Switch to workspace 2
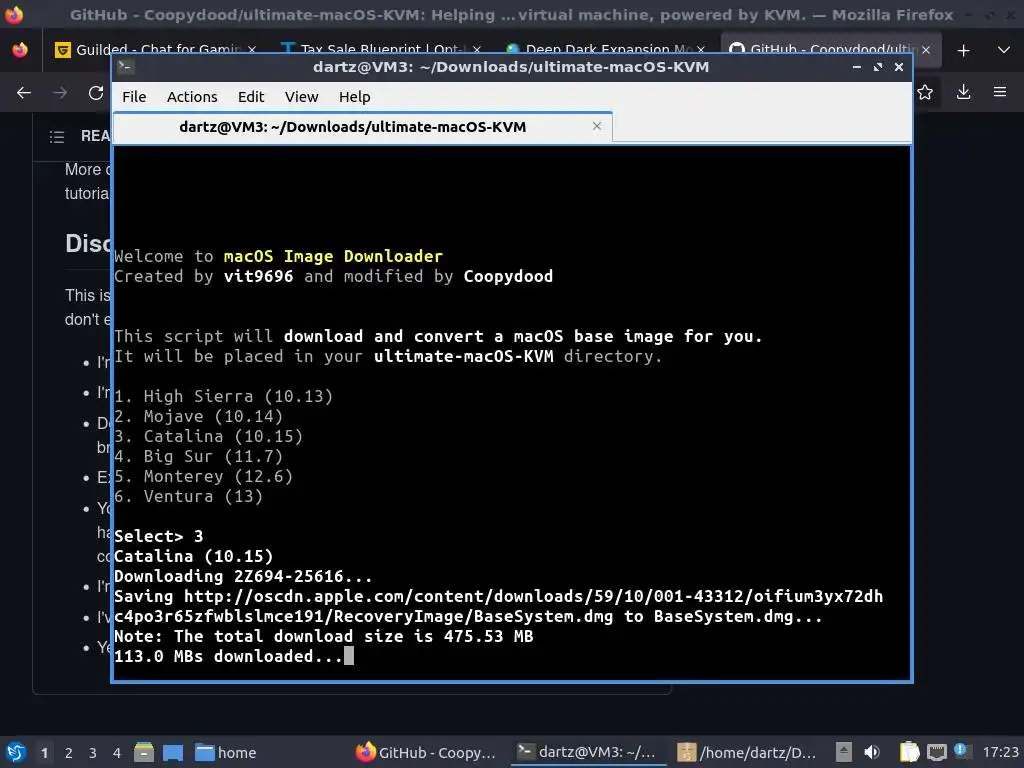The image size is (1024, 768). [x=69, y=753]
